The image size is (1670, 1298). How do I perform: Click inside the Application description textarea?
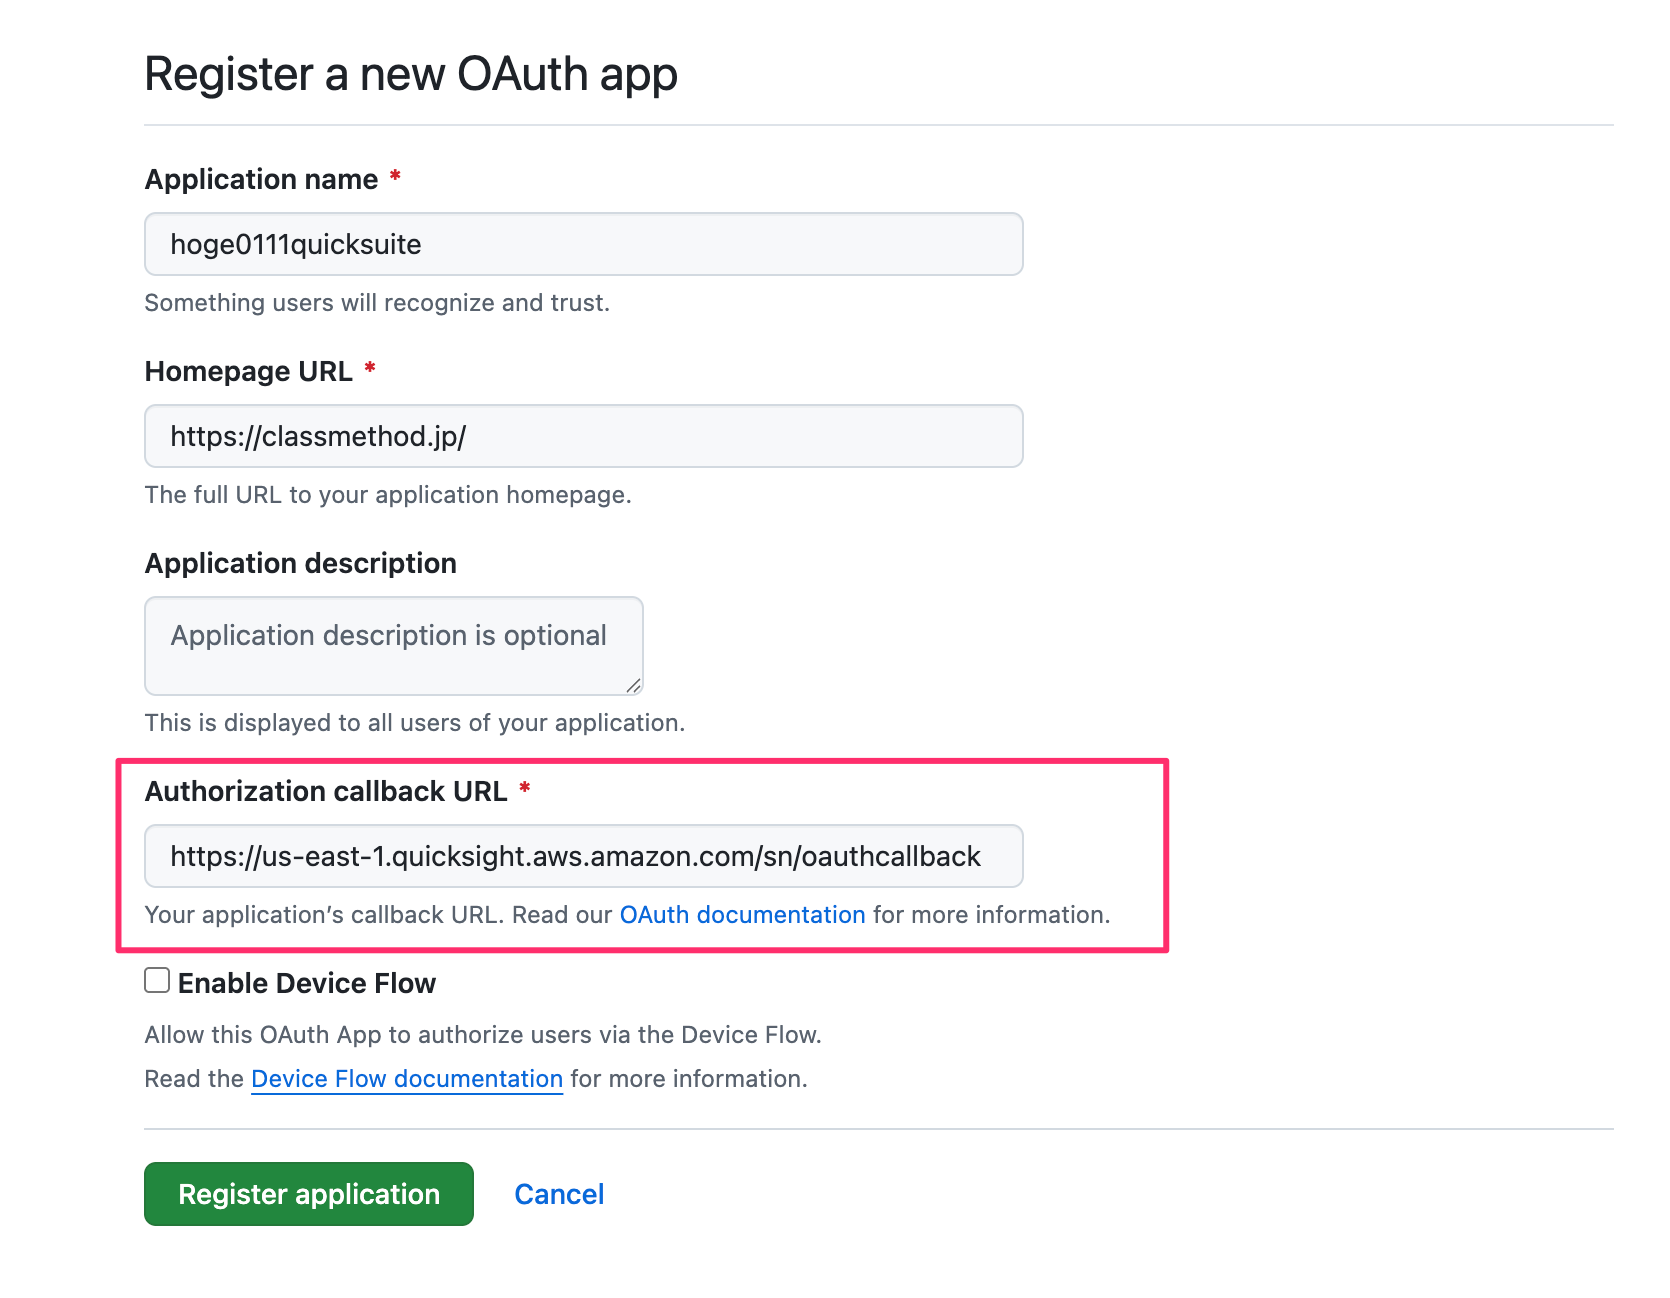[393, 646]
